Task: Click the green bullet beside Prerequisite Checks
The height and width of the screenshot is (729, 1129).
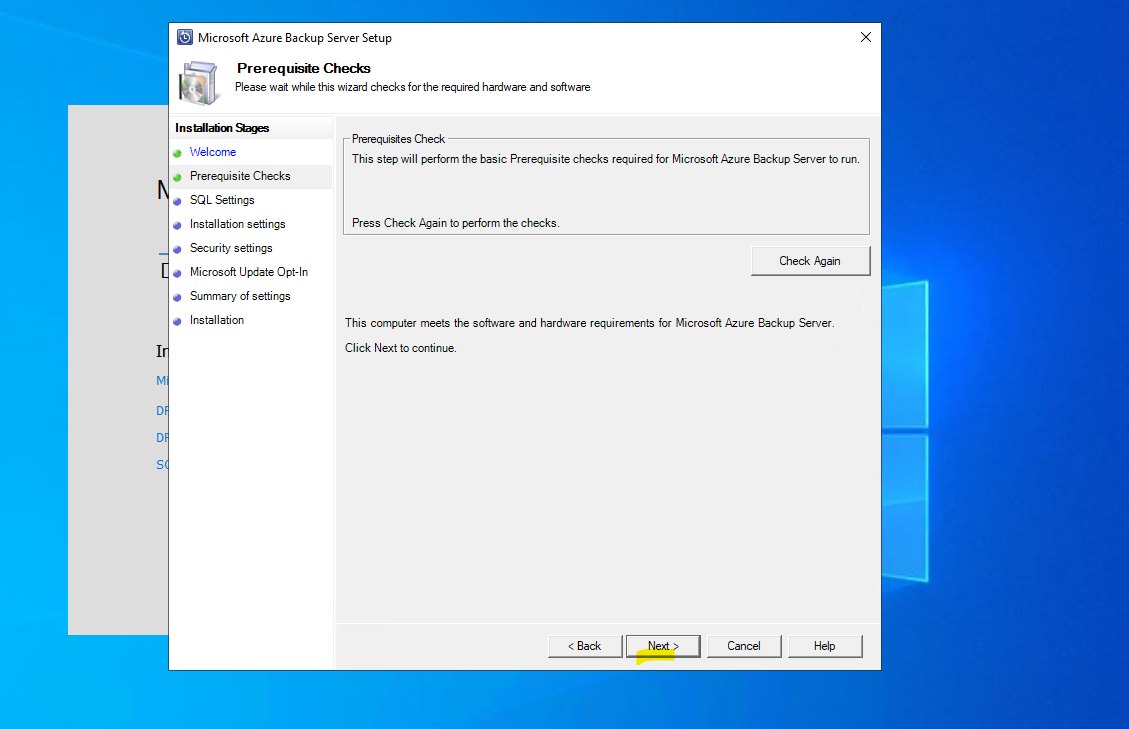Action: click(x=177, y=177)
